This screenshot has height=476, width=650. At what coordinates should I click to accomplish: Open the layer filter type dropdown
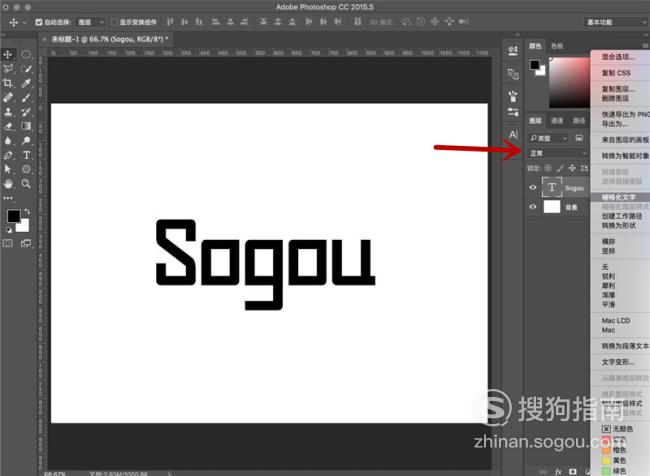549,138
